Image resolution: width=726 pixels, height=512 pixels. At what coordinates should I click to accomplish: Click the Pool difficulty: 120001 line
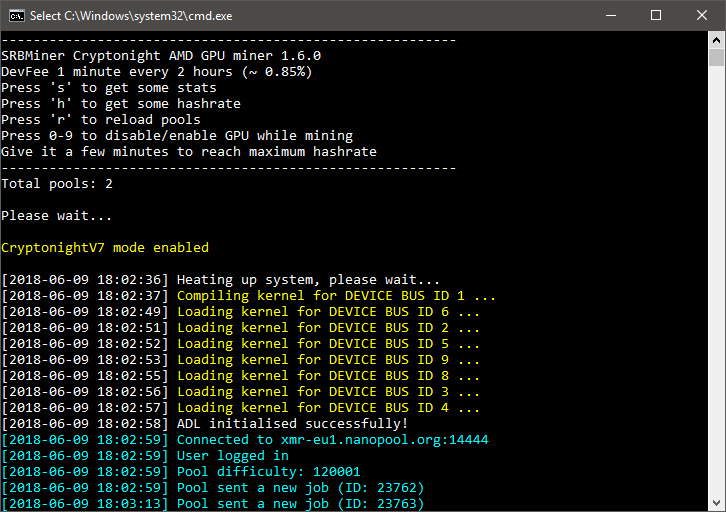click(268, 472)
